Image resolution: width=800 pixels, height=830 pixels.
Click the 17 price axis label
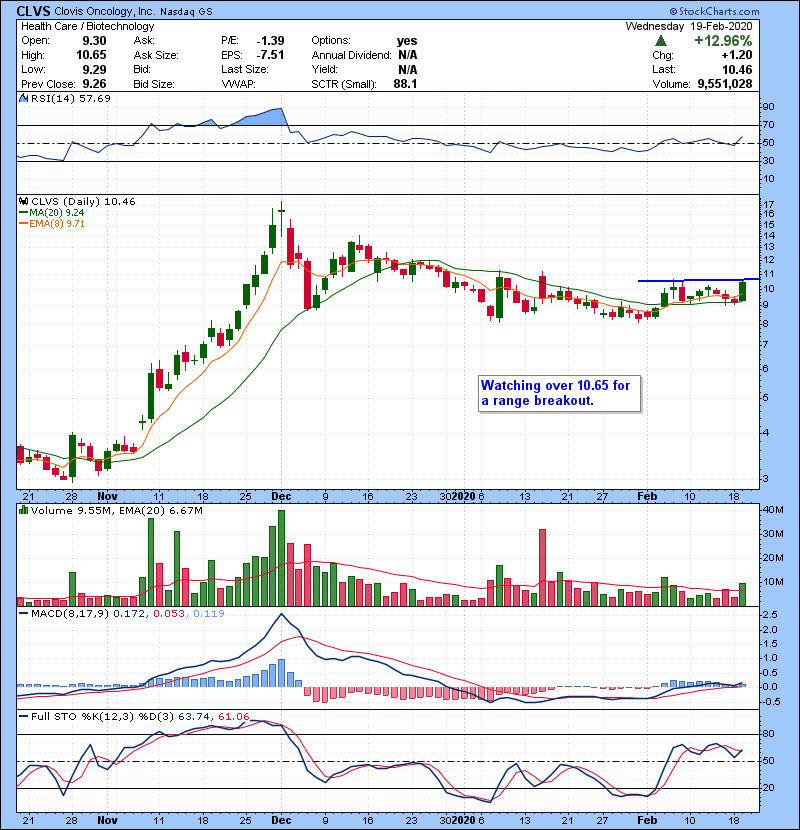[x=769, y=204]
